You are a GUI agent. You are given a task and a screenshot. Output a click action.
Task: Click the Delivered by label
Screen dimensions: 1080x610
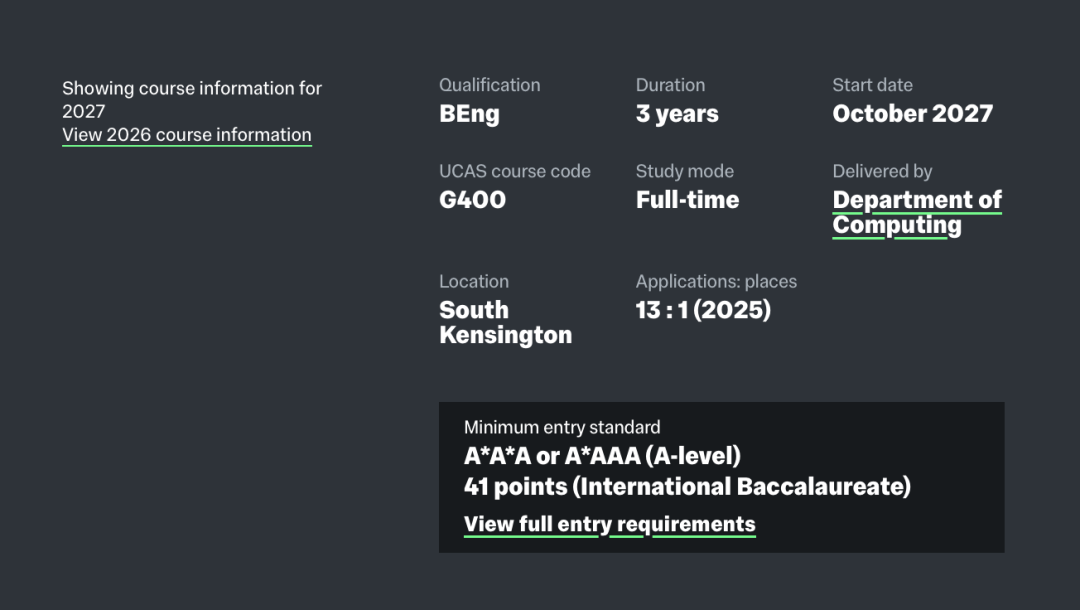[x=882, y=171]
